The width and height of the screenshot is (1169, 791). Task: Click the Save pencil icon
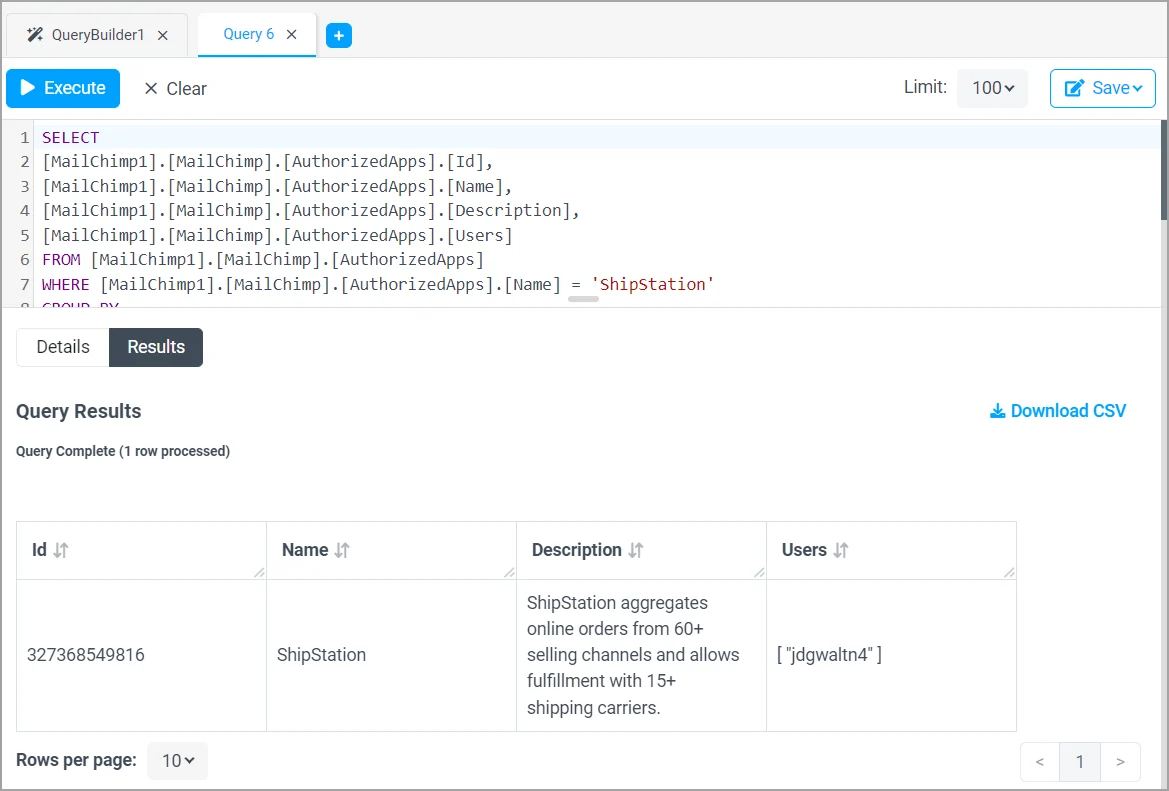coord(1074,88)
